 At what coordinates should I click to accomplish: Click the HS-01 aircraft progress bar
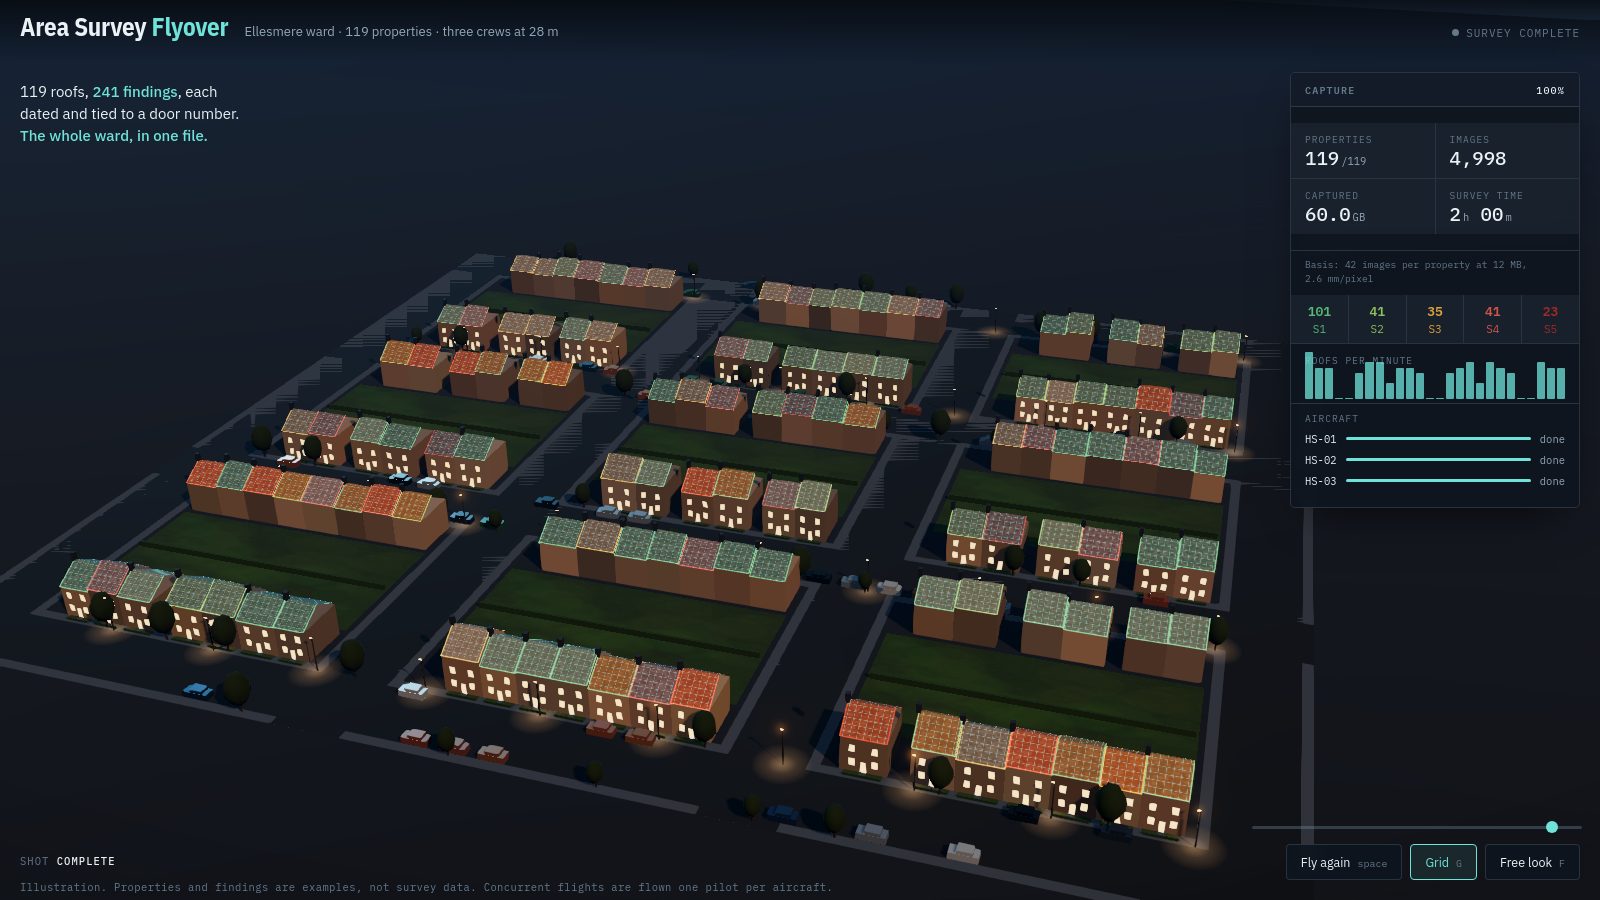[1438, 439]
